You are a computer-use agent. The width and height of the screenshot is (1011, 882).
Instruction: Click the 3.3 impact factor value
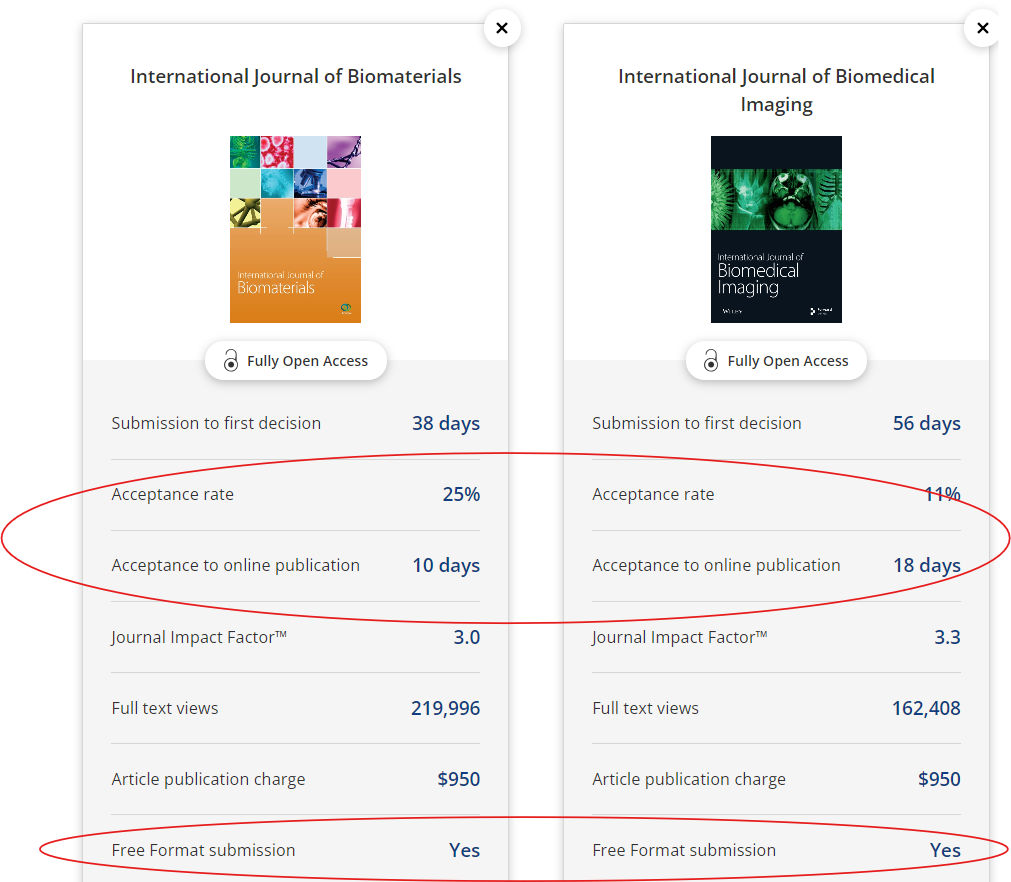click(x=948, y=637)
